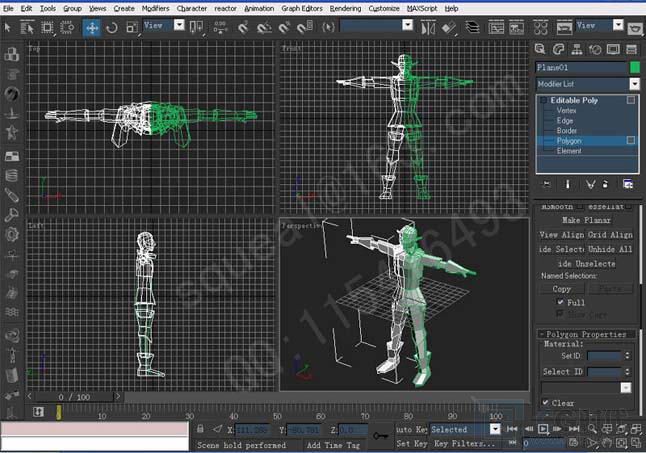This screenshot has height=453, width=646.
Task: Open the MAXScript menu
Action: [422, 8]
